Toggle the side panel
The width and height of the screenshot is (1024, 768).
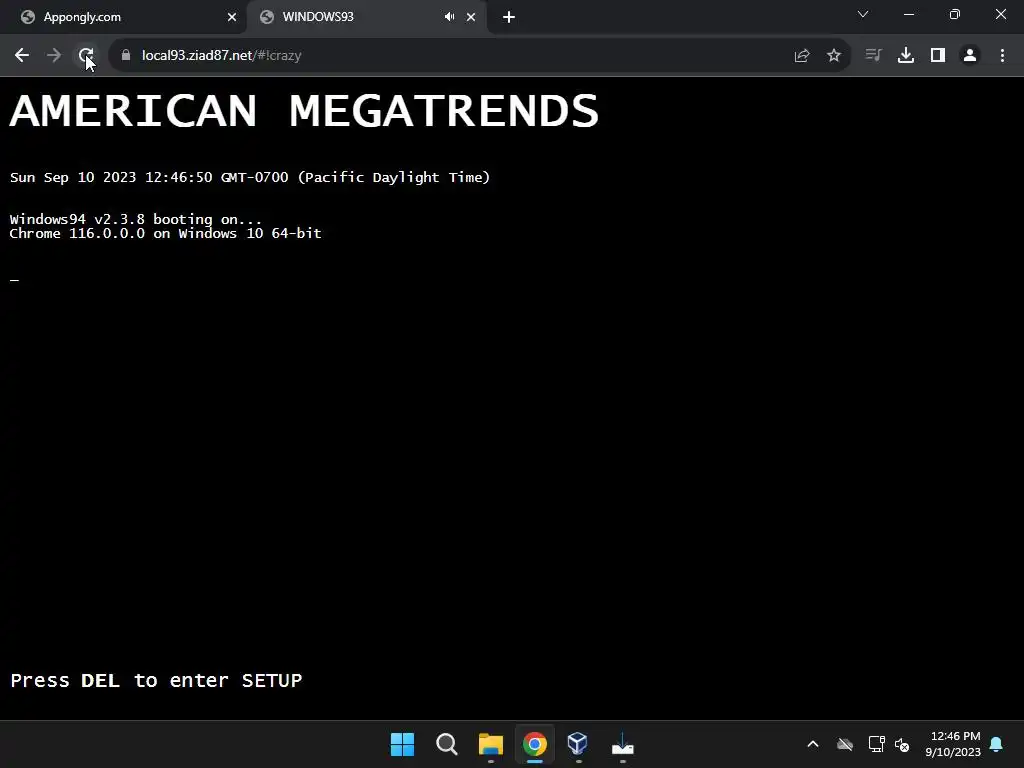tap(938, 56)
